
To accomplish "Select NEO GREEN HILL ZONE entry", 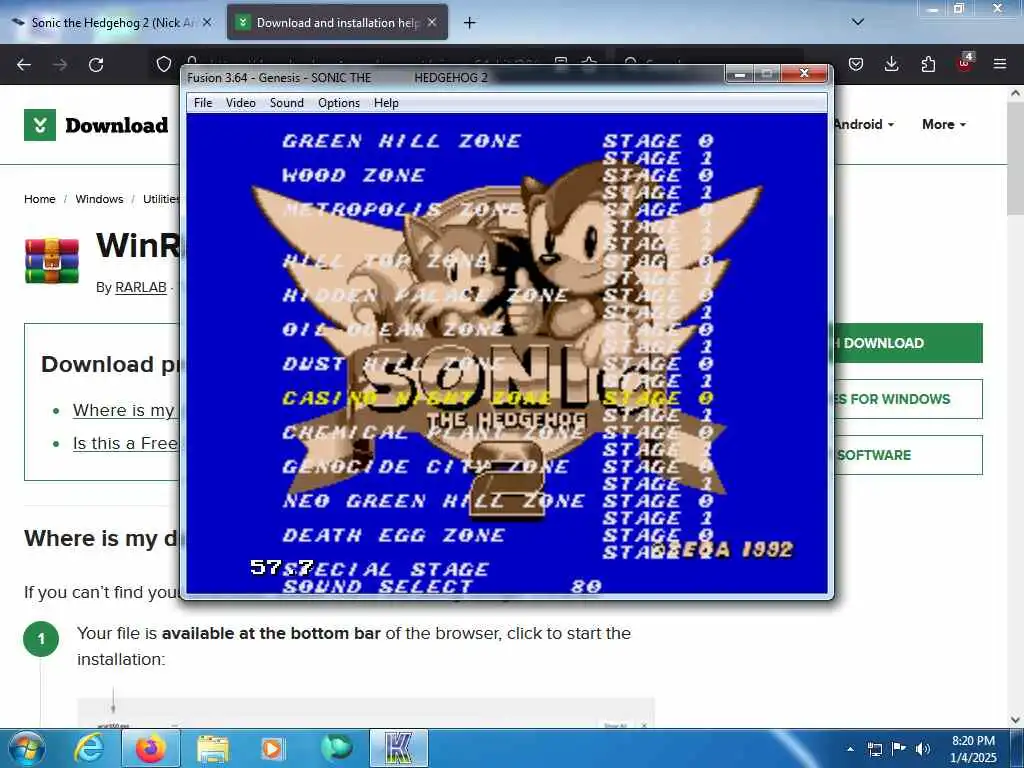I will [433, 501].
